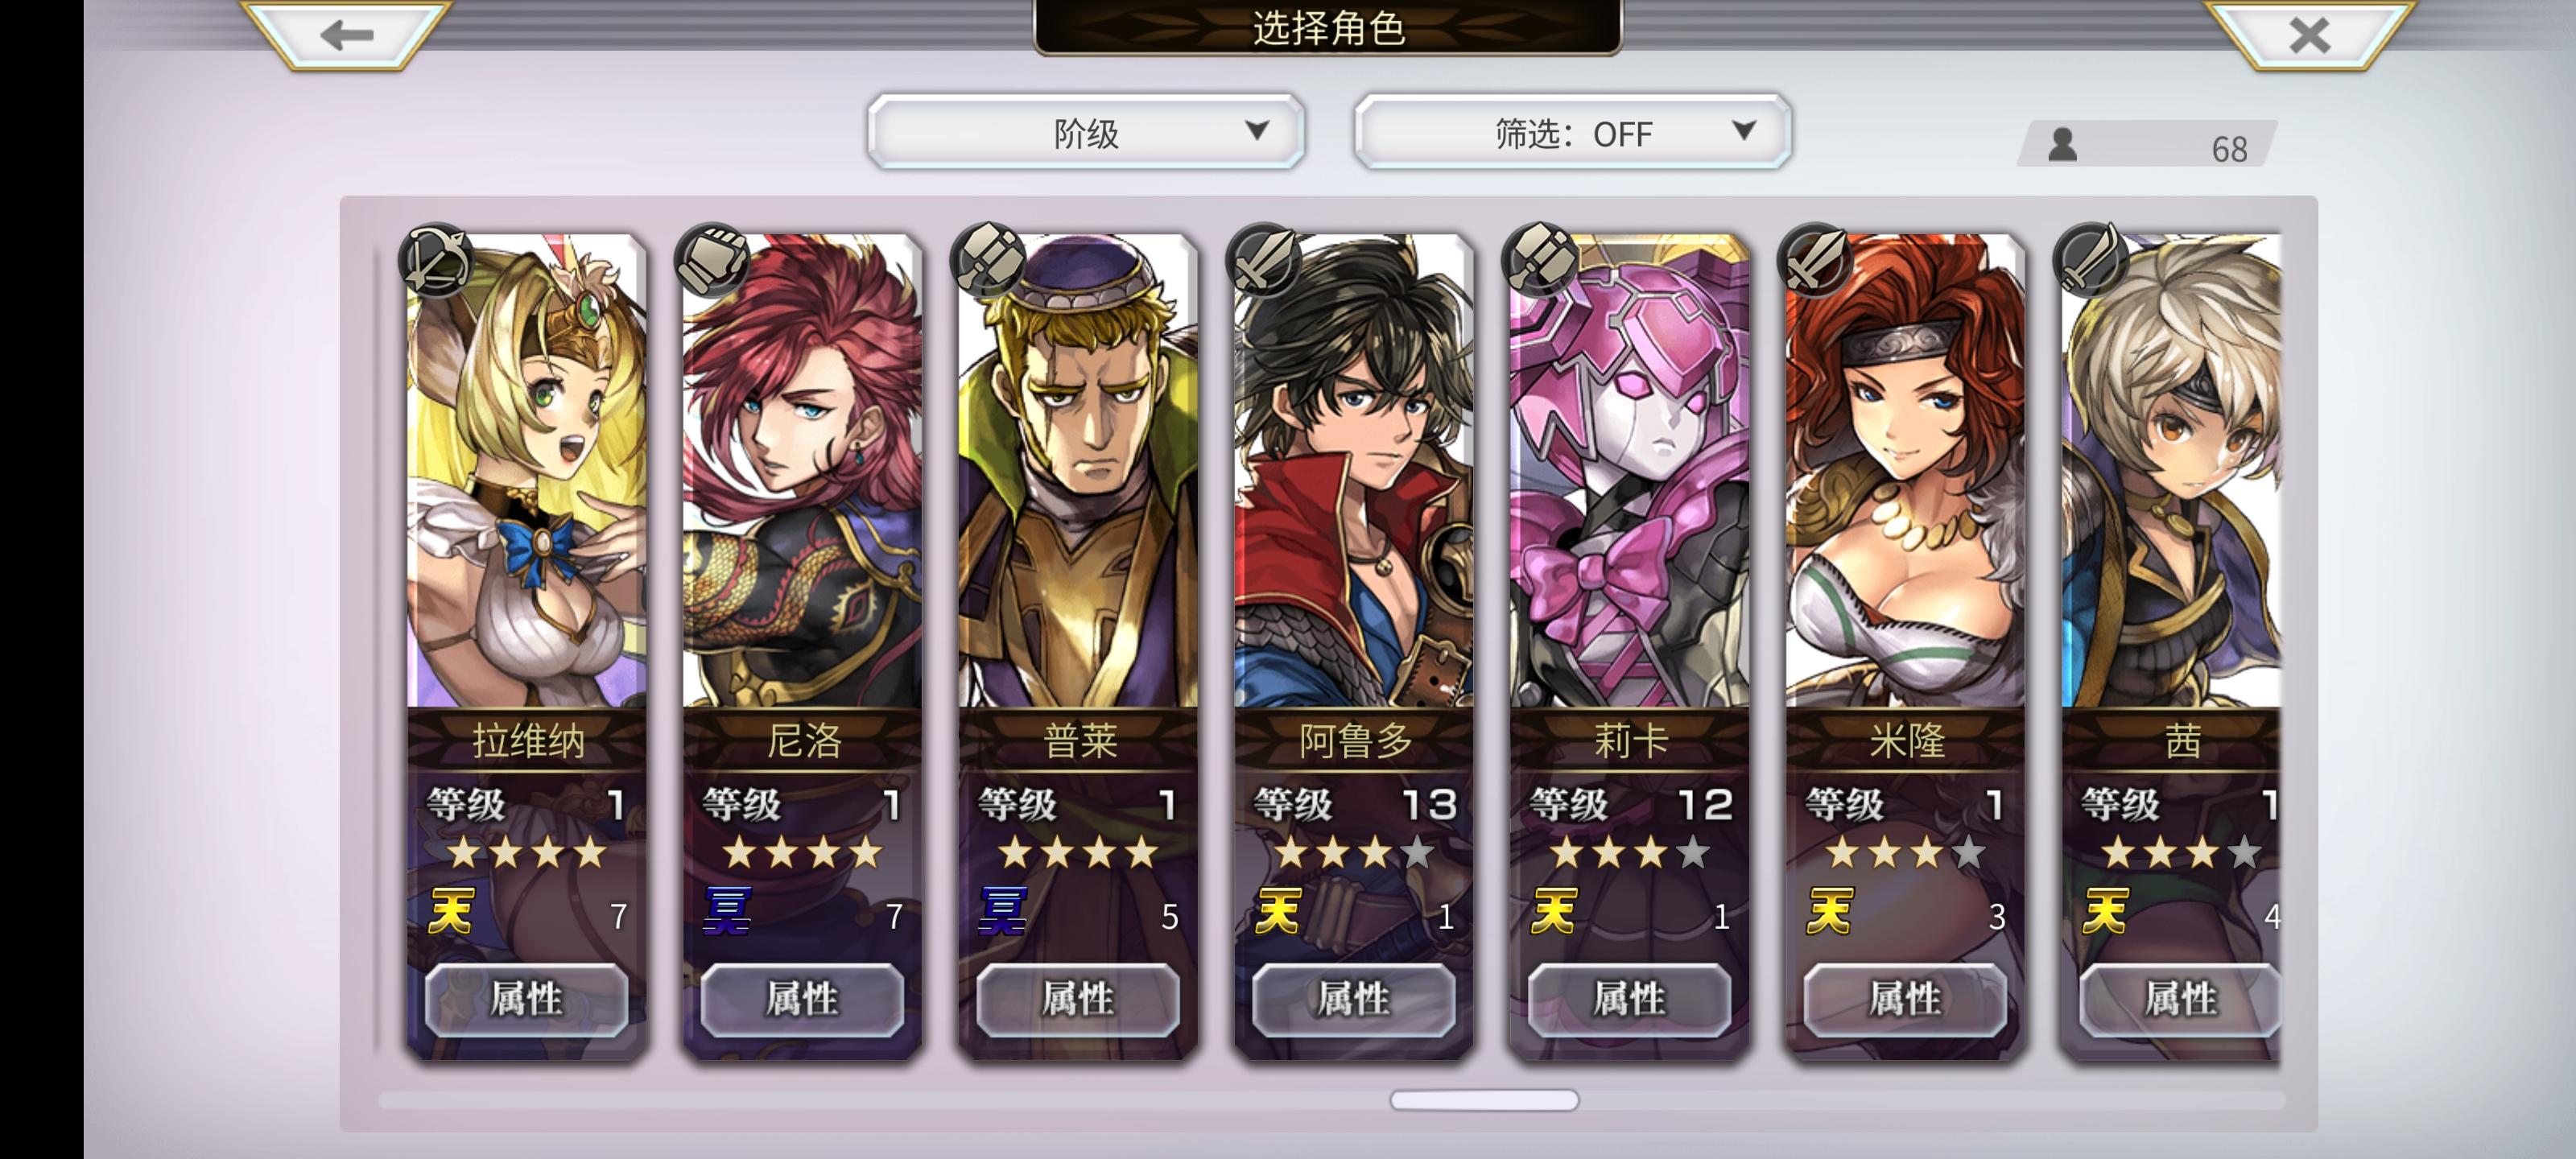Image resolution: width=2576 pixels, height=1159 pixels.
Task: Select the 尼洛 character portrait
Action: 802,471
